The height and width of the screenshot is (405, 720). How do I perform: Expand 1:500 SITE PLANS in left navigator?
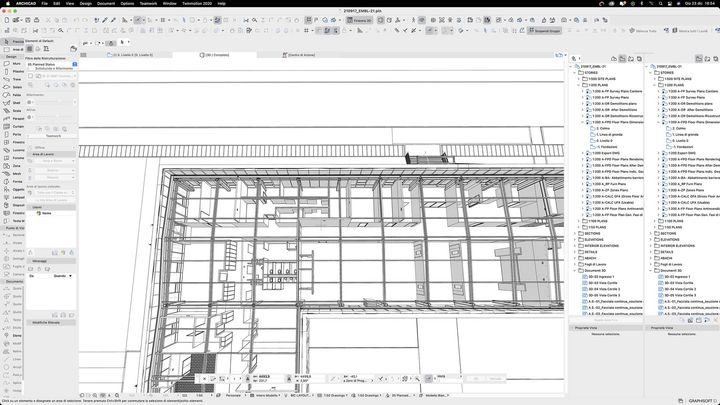[x=579, y=79]
